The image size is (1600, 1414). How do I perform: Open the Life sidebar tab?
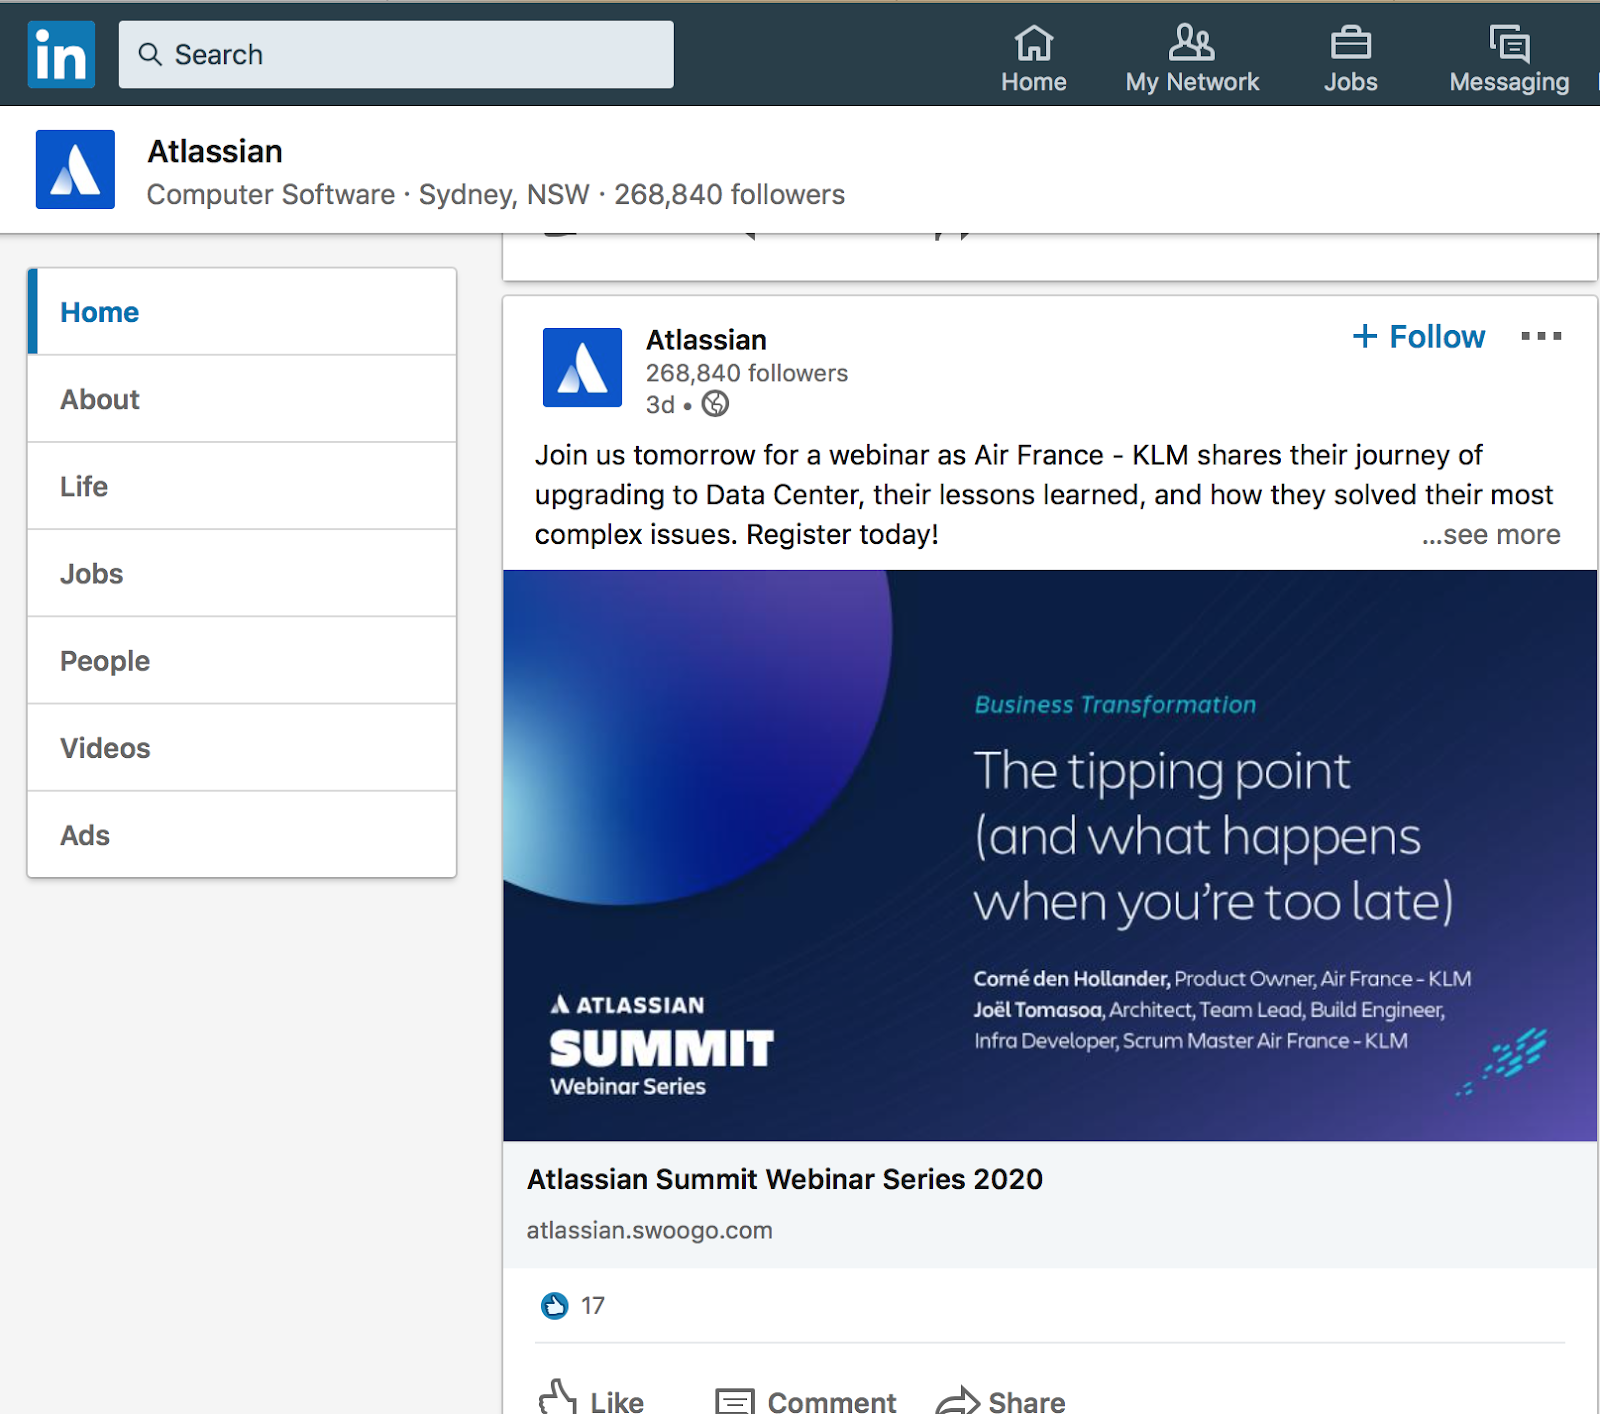pyautogui.click(x=242, y=486)
